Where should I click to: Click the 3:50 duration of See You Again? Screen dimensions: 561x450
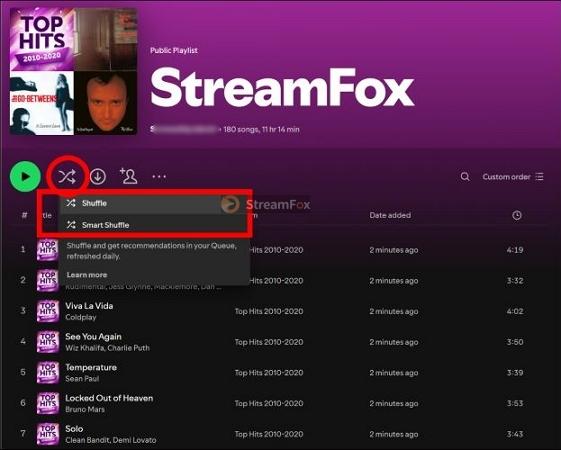[x=515, y=342]
